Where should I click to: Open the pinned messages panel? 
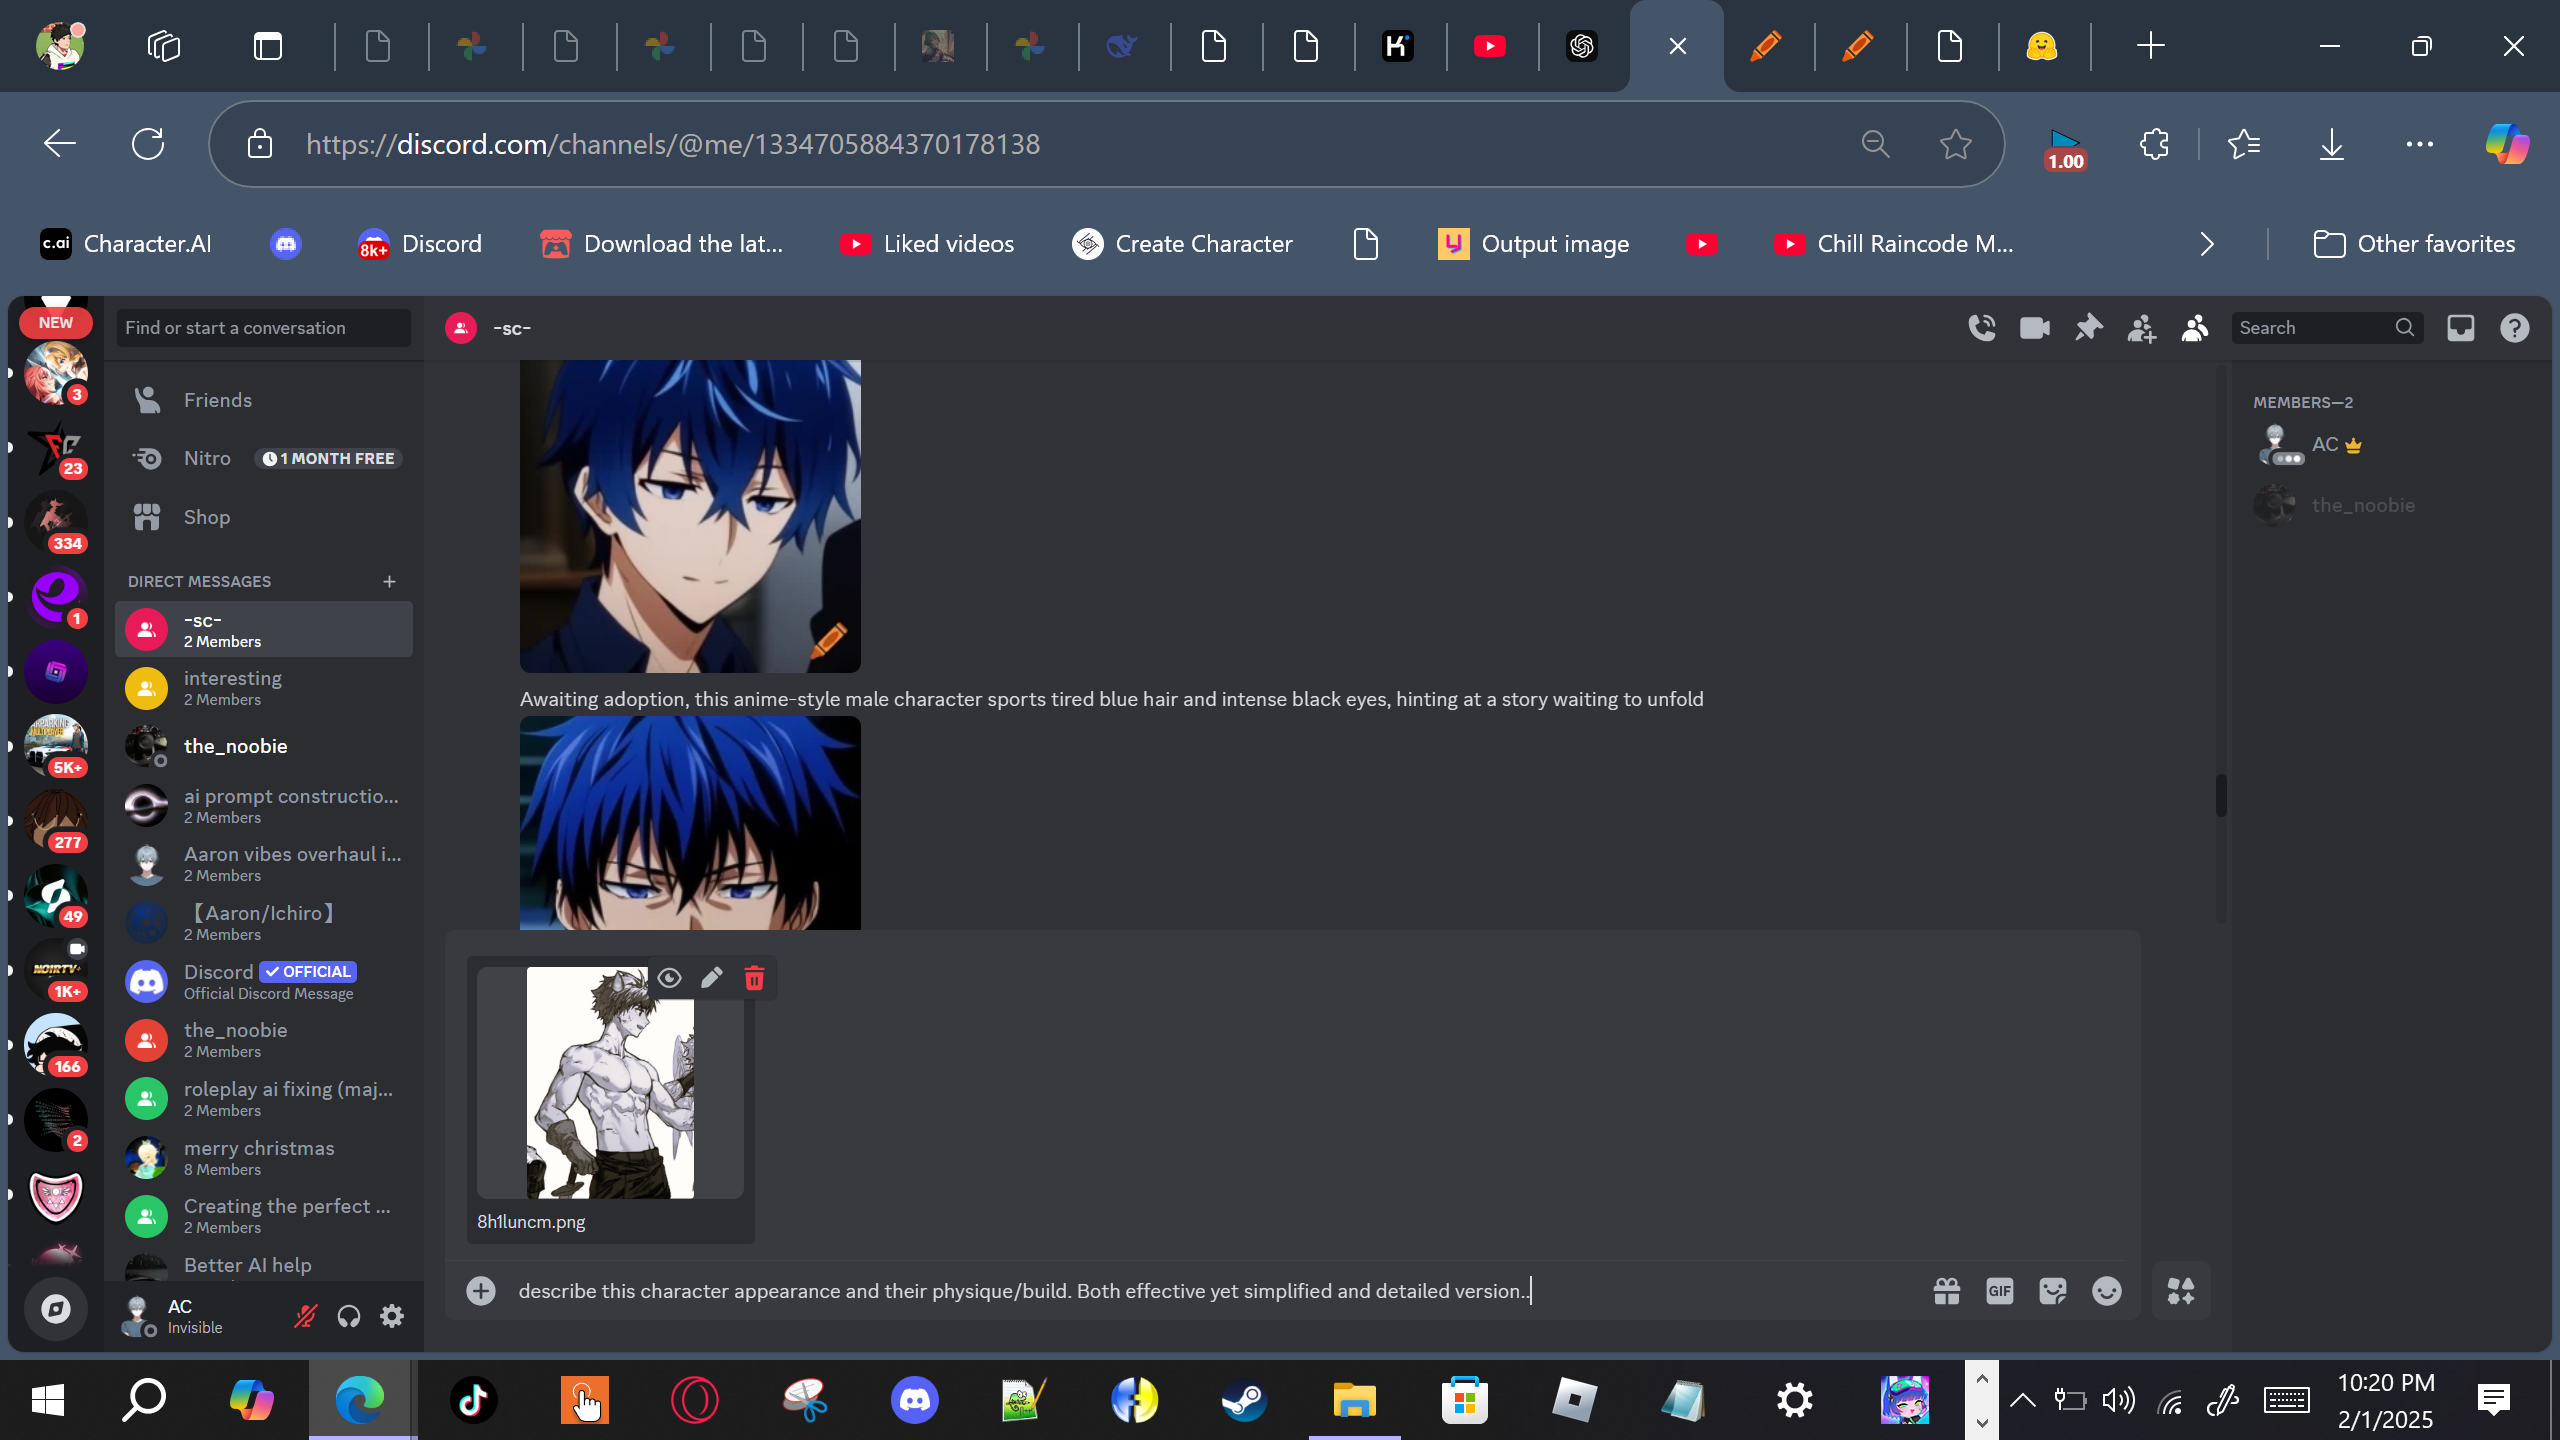pyautogui.click(x=2088, y=328)
